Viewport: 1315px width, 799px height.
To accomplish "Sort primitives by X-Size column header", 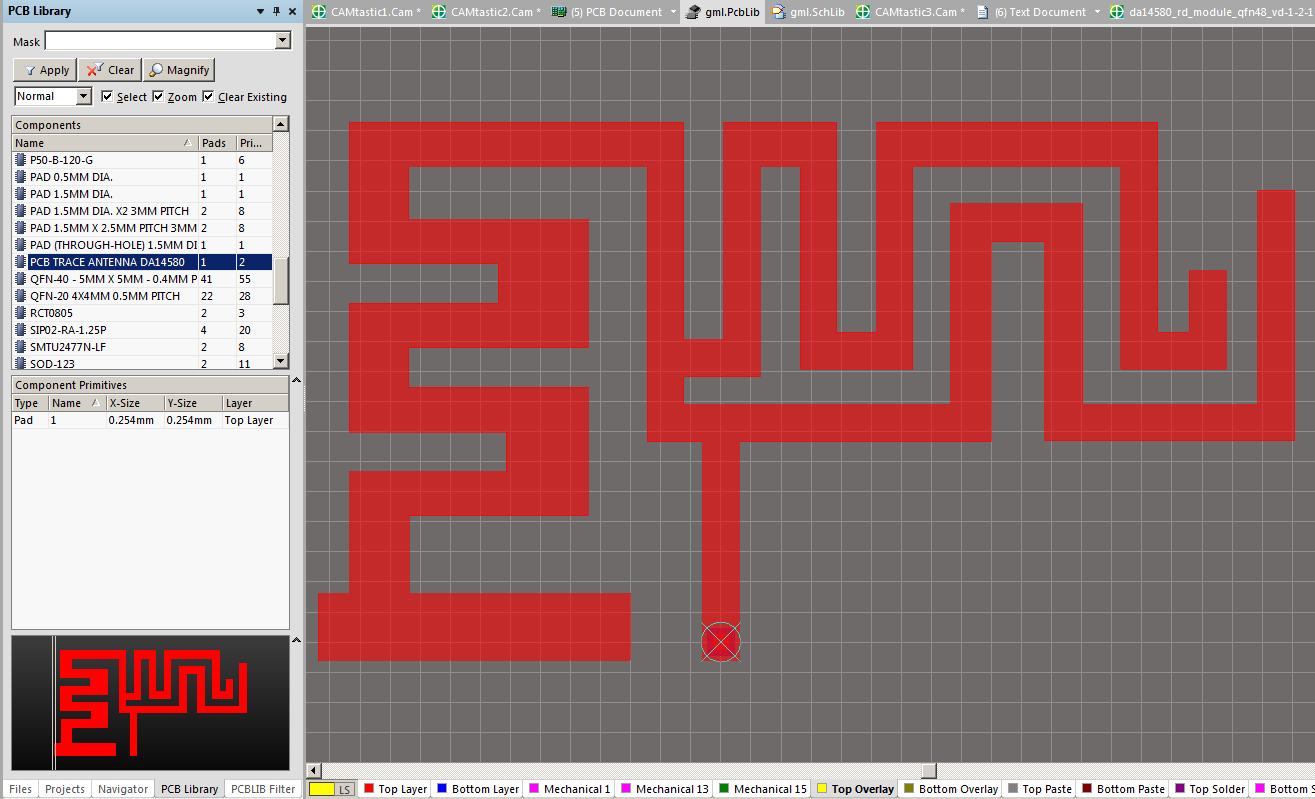I will click(134, 403).
